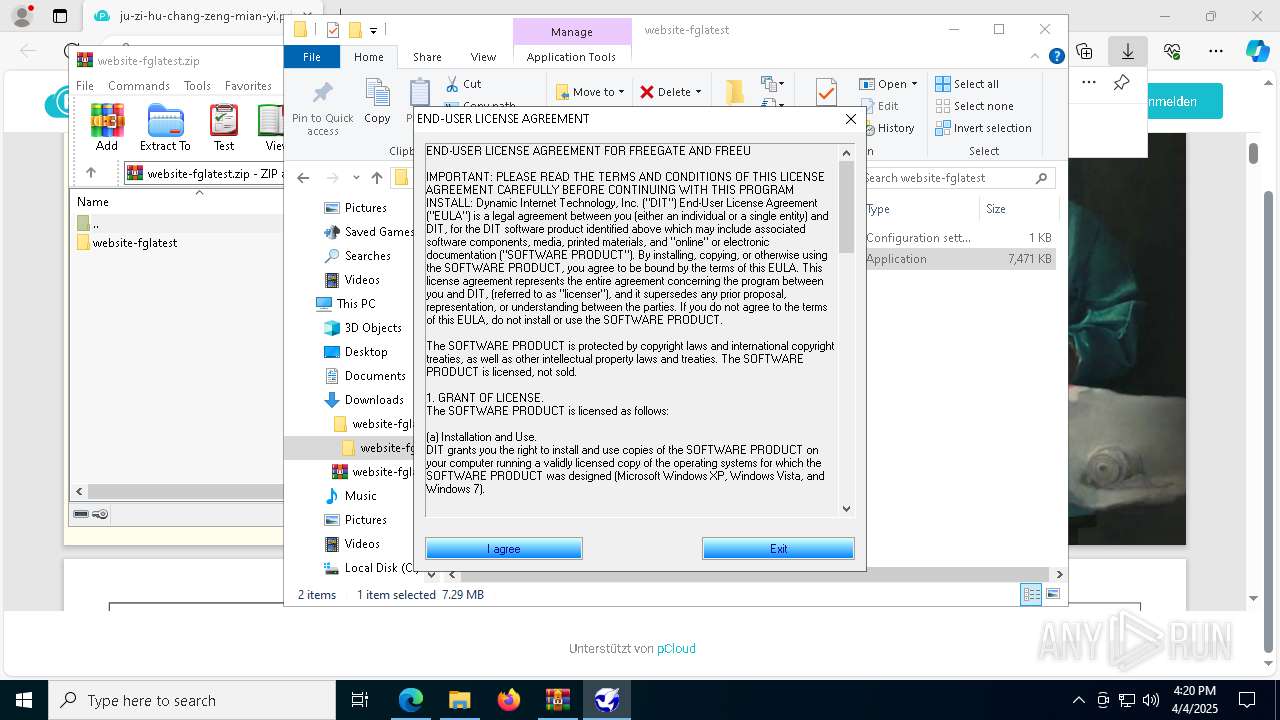Viewport: 1280px width, 720px height.
Task: Switch to details view icon in status bar
Action: pyautogui.click(x=1031, y=594)
